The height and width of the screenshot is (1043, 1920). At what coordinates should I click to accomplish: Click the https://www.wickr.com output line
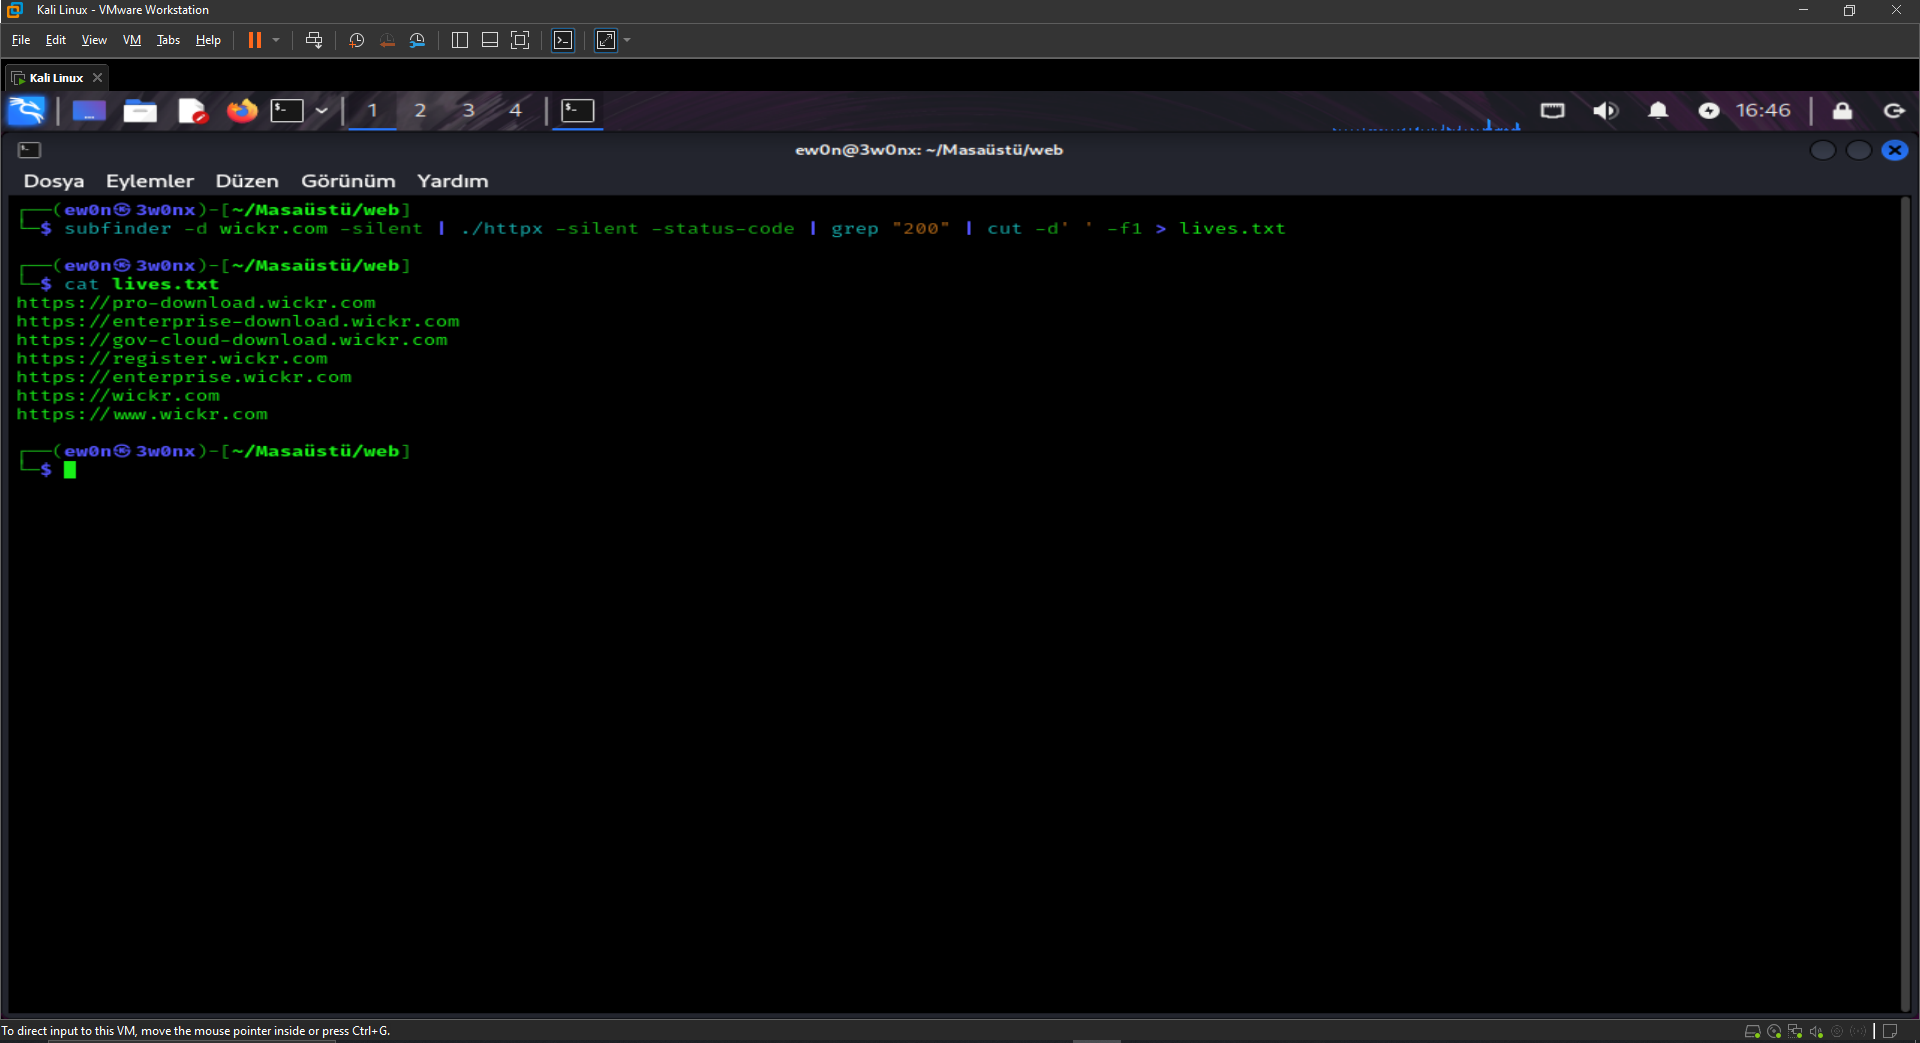pos(142,414)
